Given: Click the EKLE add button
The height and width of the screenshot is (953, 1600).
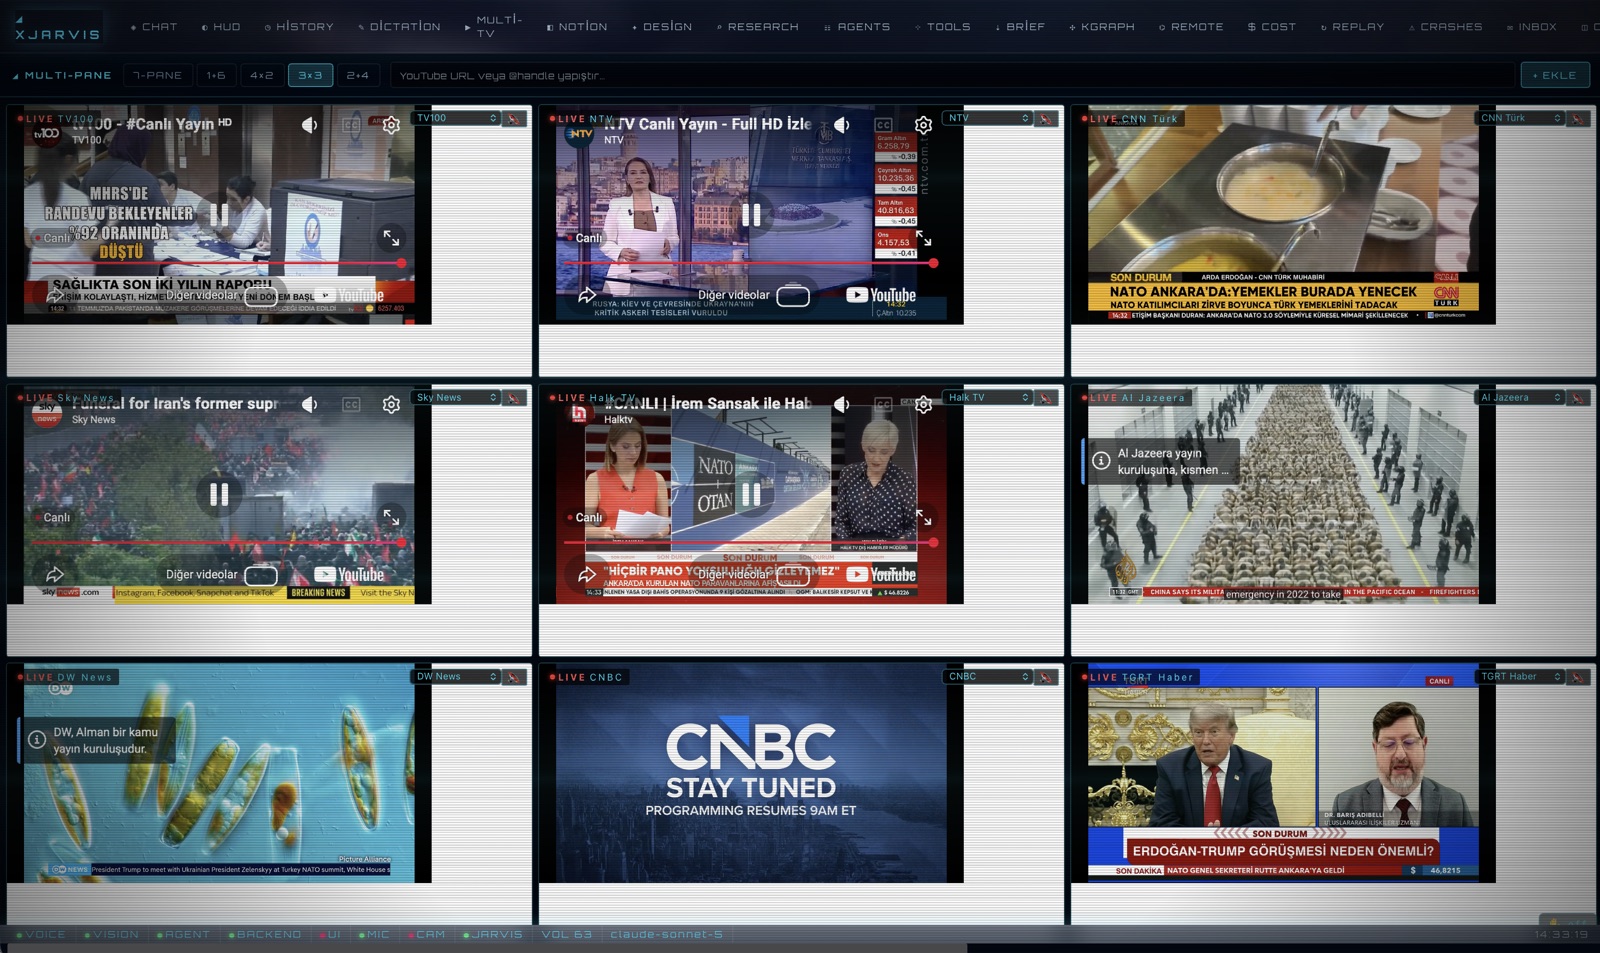Looking at the screenshot, I should click(1555, 75).
